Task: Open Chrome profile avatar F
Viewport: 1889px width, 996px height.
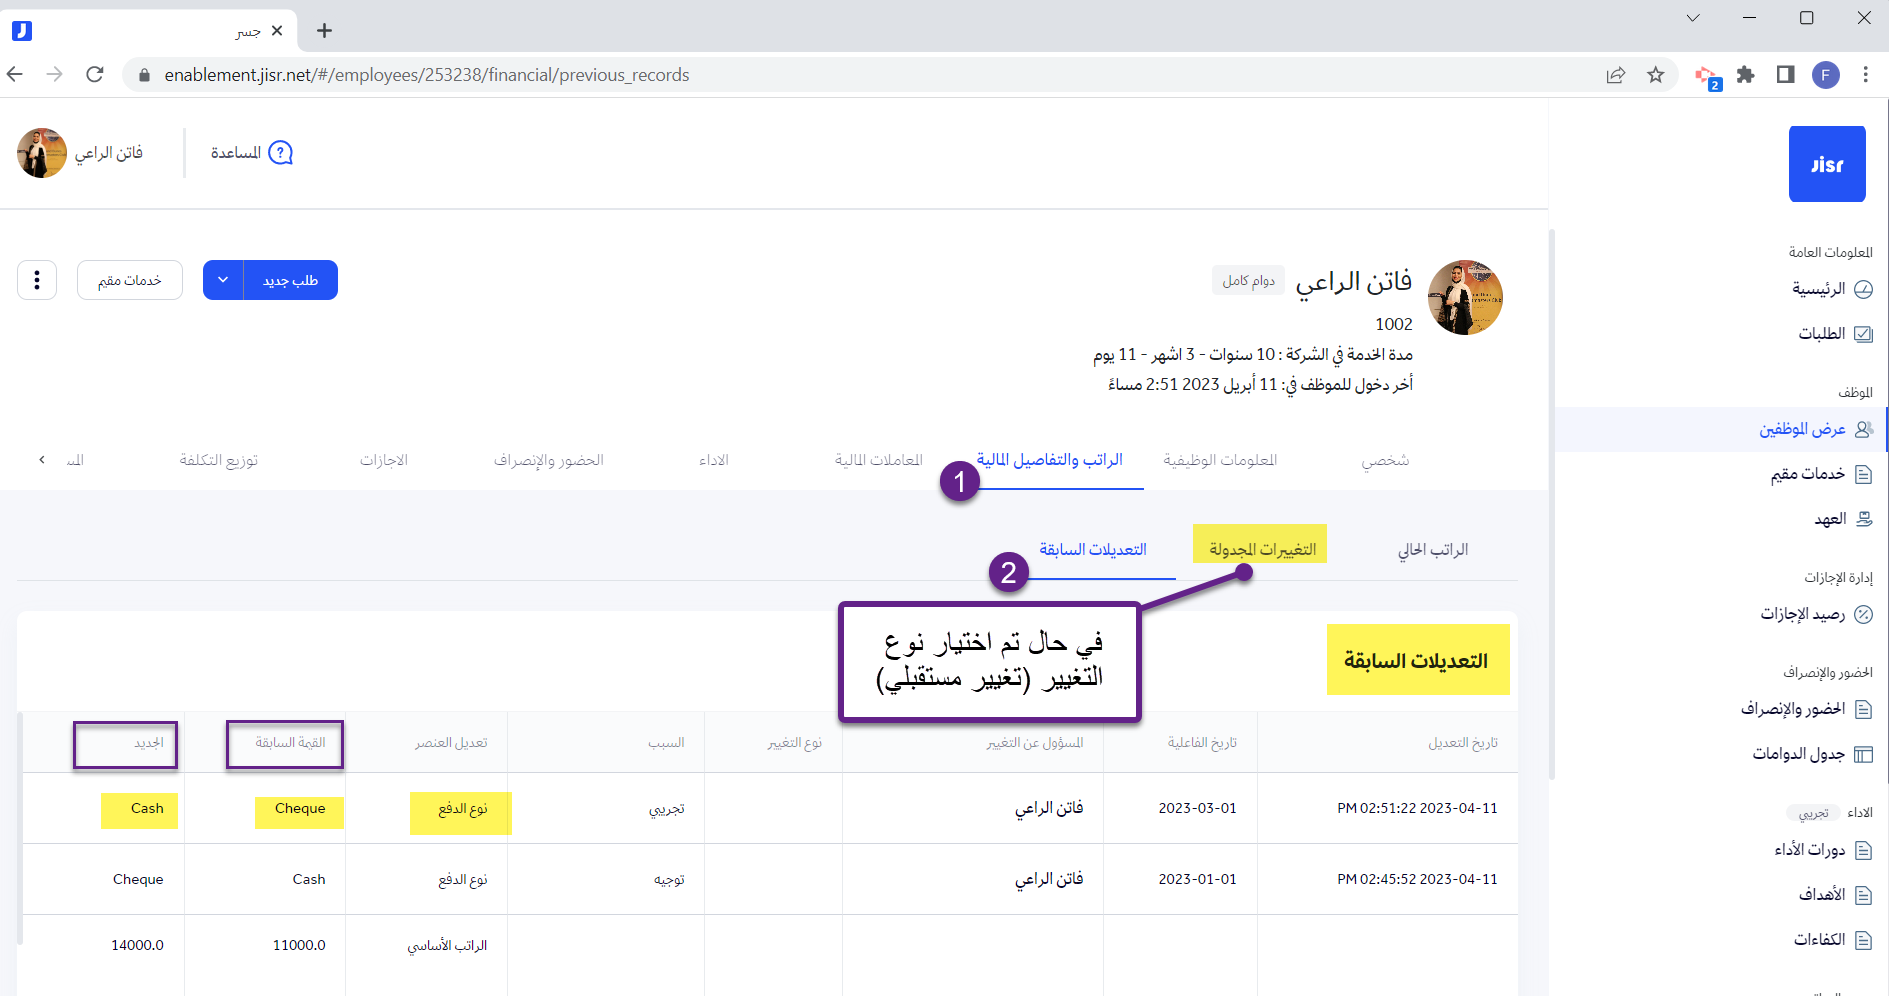Action: [1825, 75]
